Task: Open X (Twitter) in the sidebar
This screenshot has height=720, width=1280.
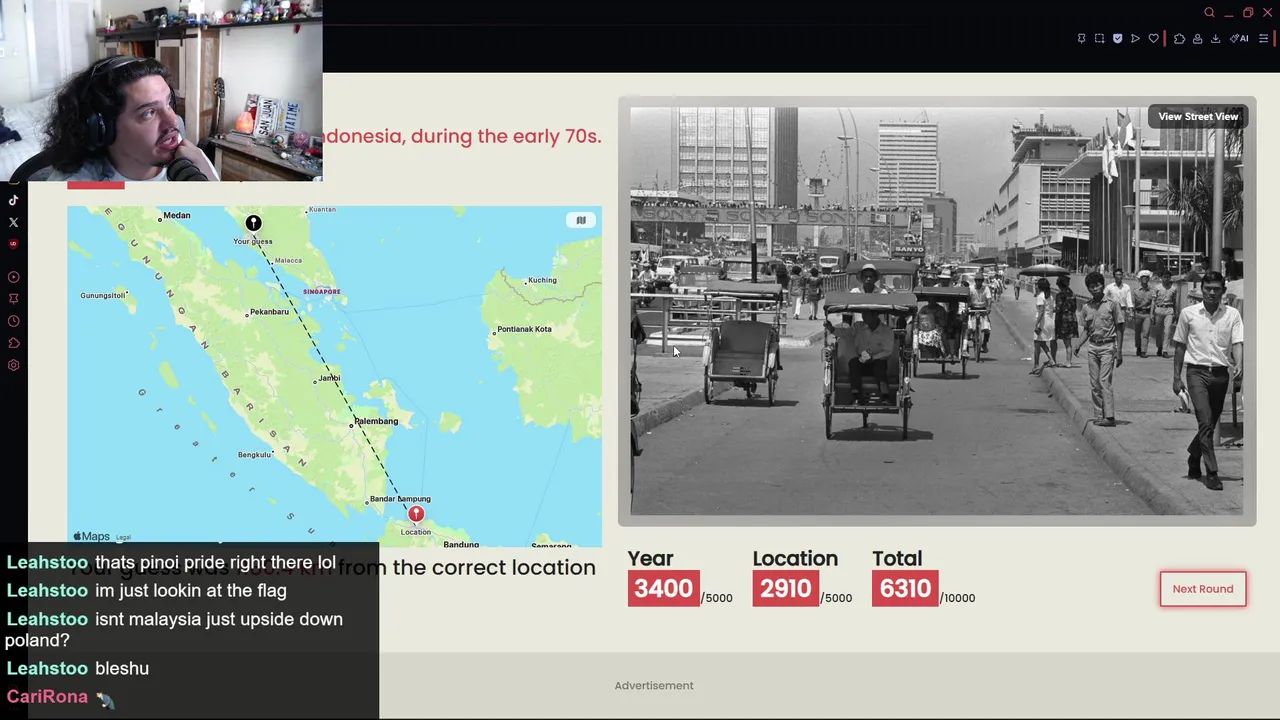Action: [13, 222]
